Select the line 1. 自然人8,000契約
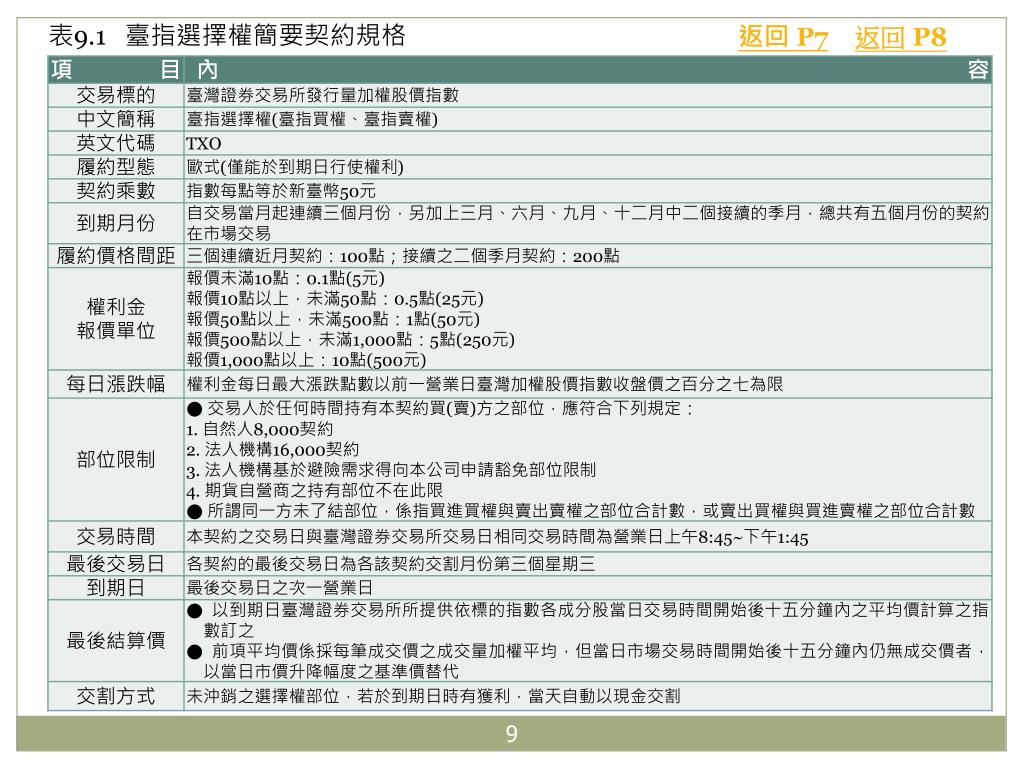The image size is (1024, 768). [x=259, y=429]
